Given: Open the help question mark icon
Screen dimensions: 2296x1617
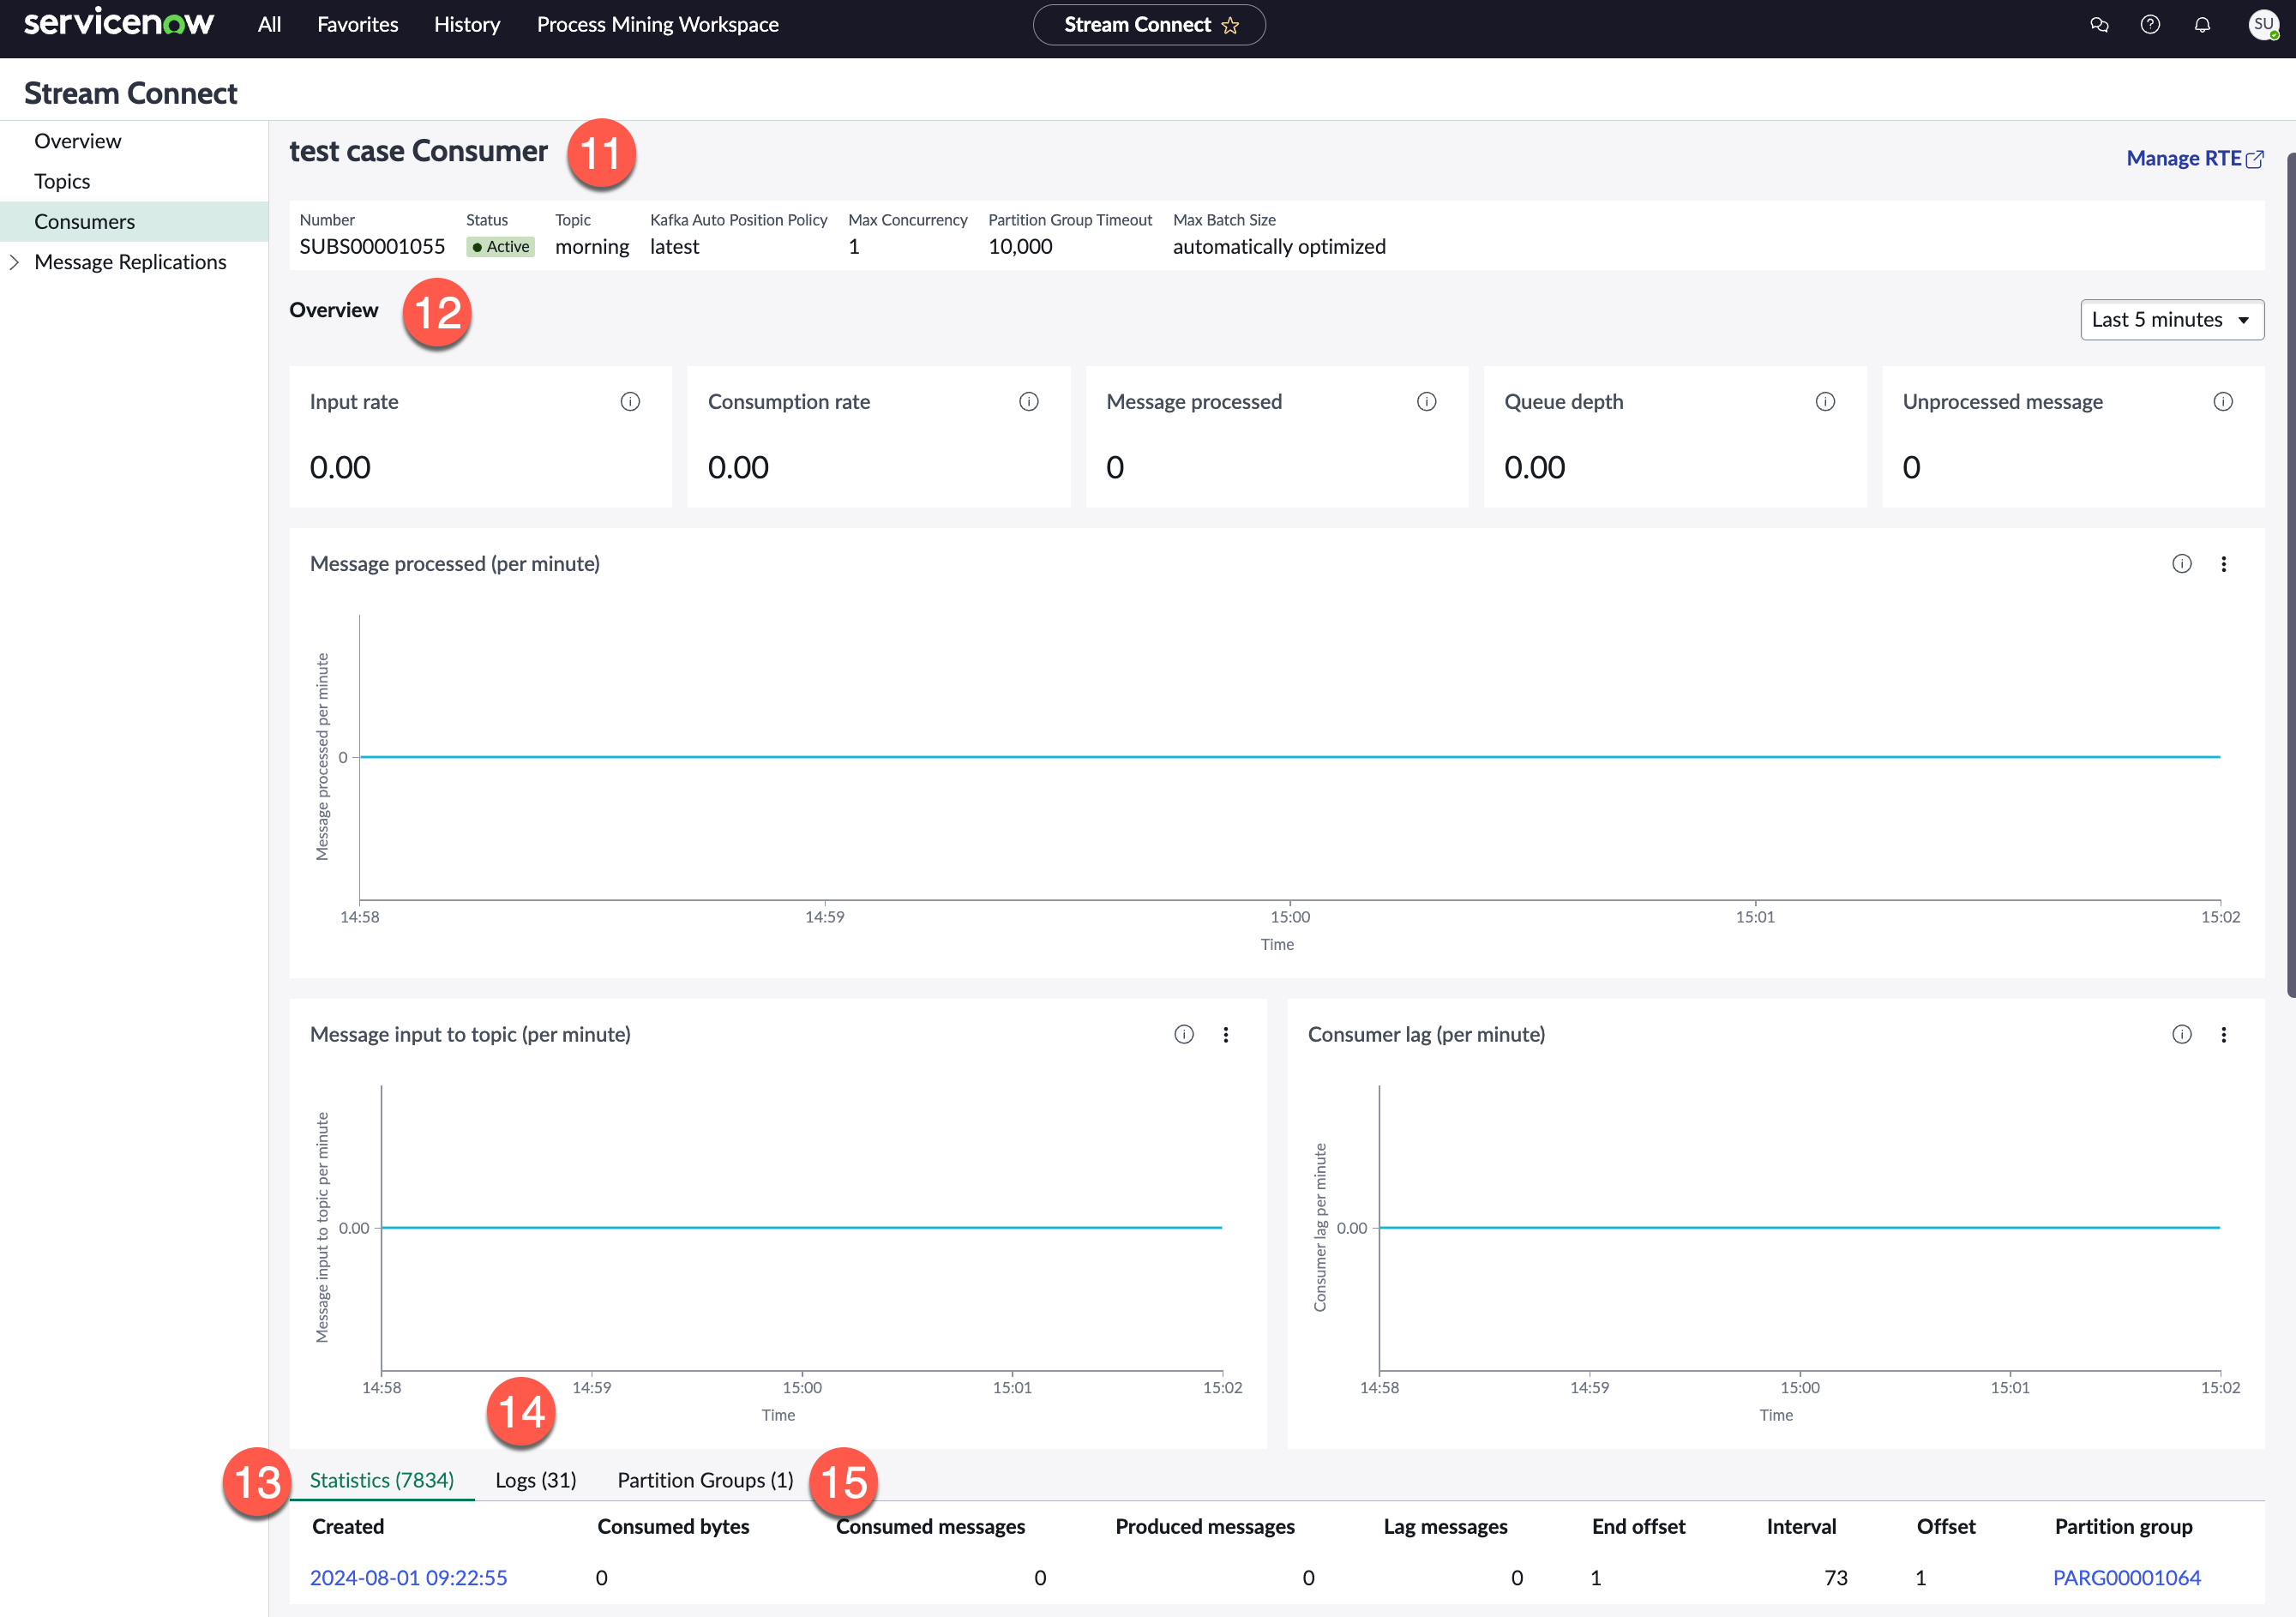Looking at the screenshot, I should click(2150, 25).
